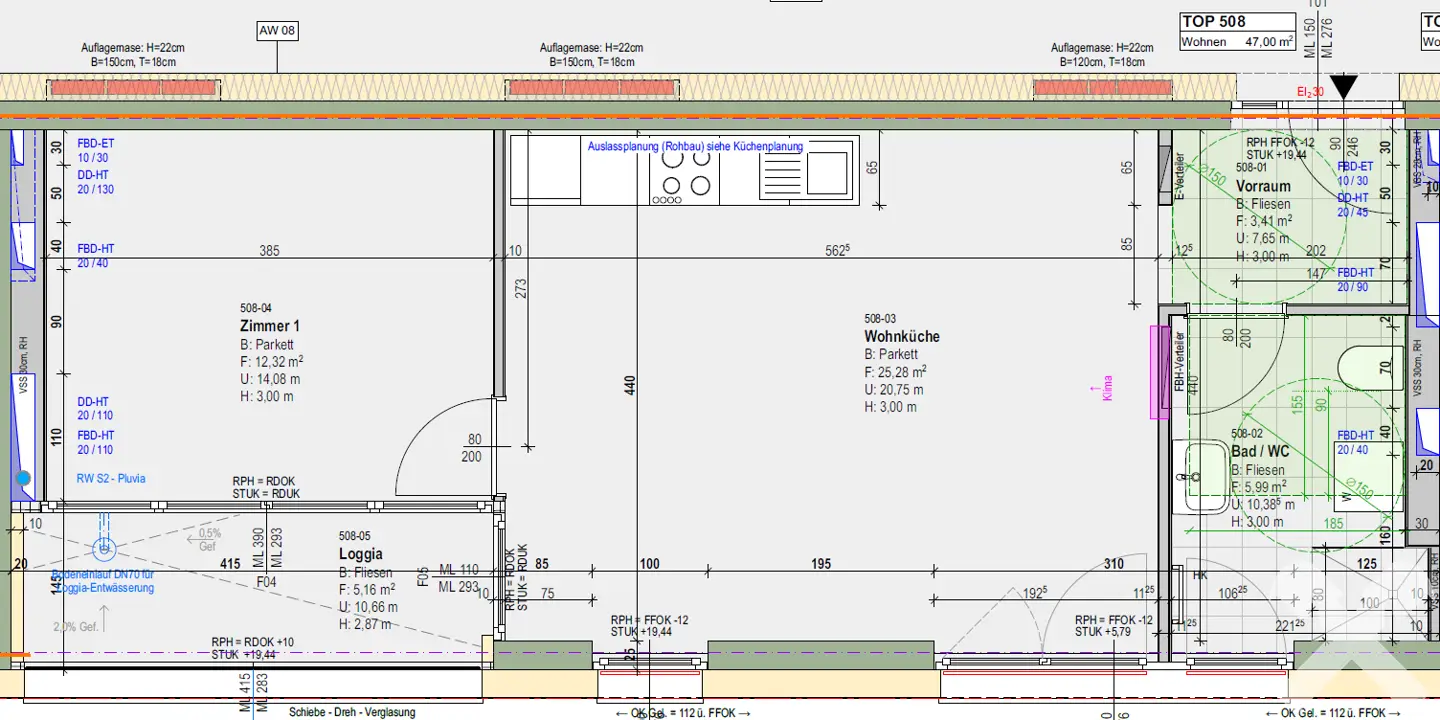
Task: Select the Bad / WC room name
Action: point(1260,452)
